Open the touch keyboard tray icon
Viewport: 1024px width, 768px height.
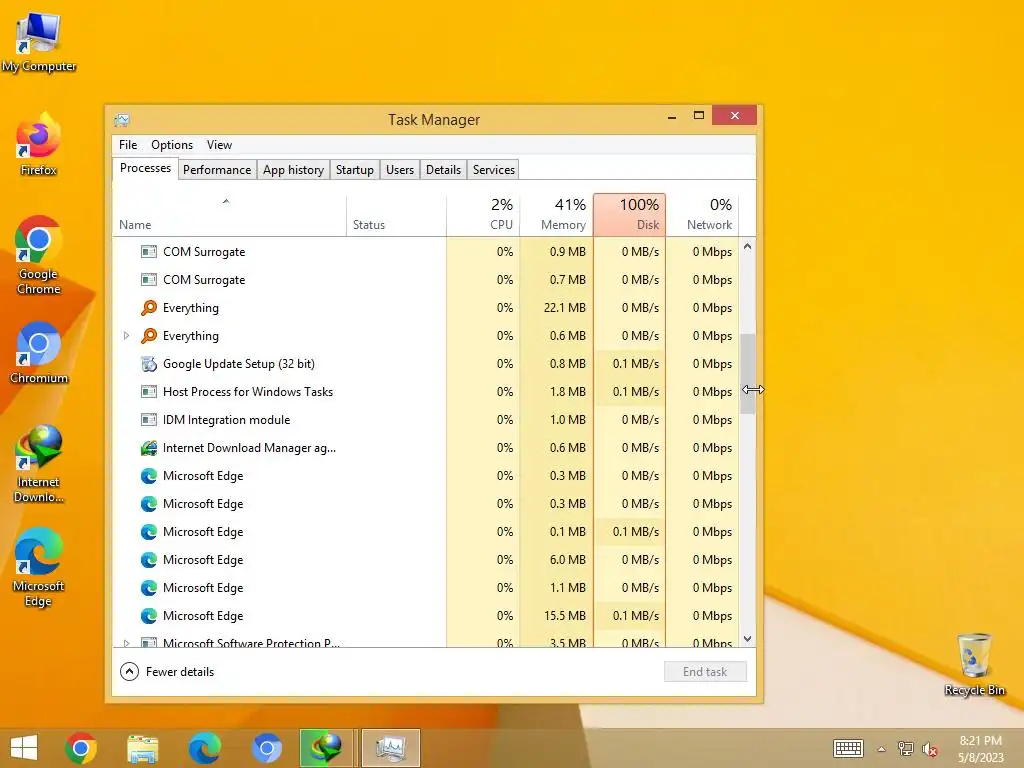tap(848, 748)
